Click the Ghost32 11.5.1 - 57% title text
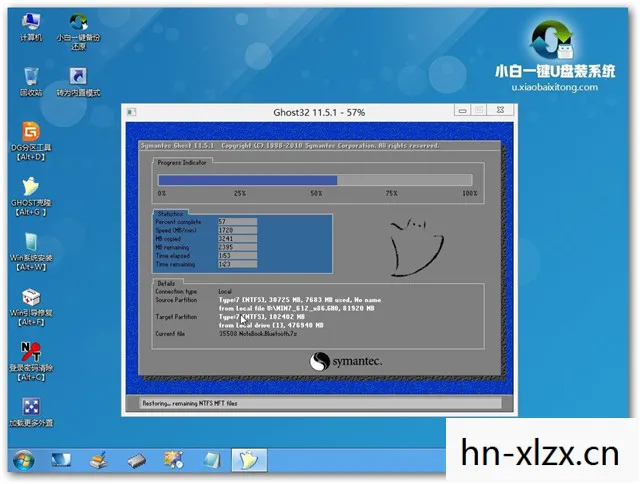The height and width of the screenshot is (484, 640). (319, 113)
